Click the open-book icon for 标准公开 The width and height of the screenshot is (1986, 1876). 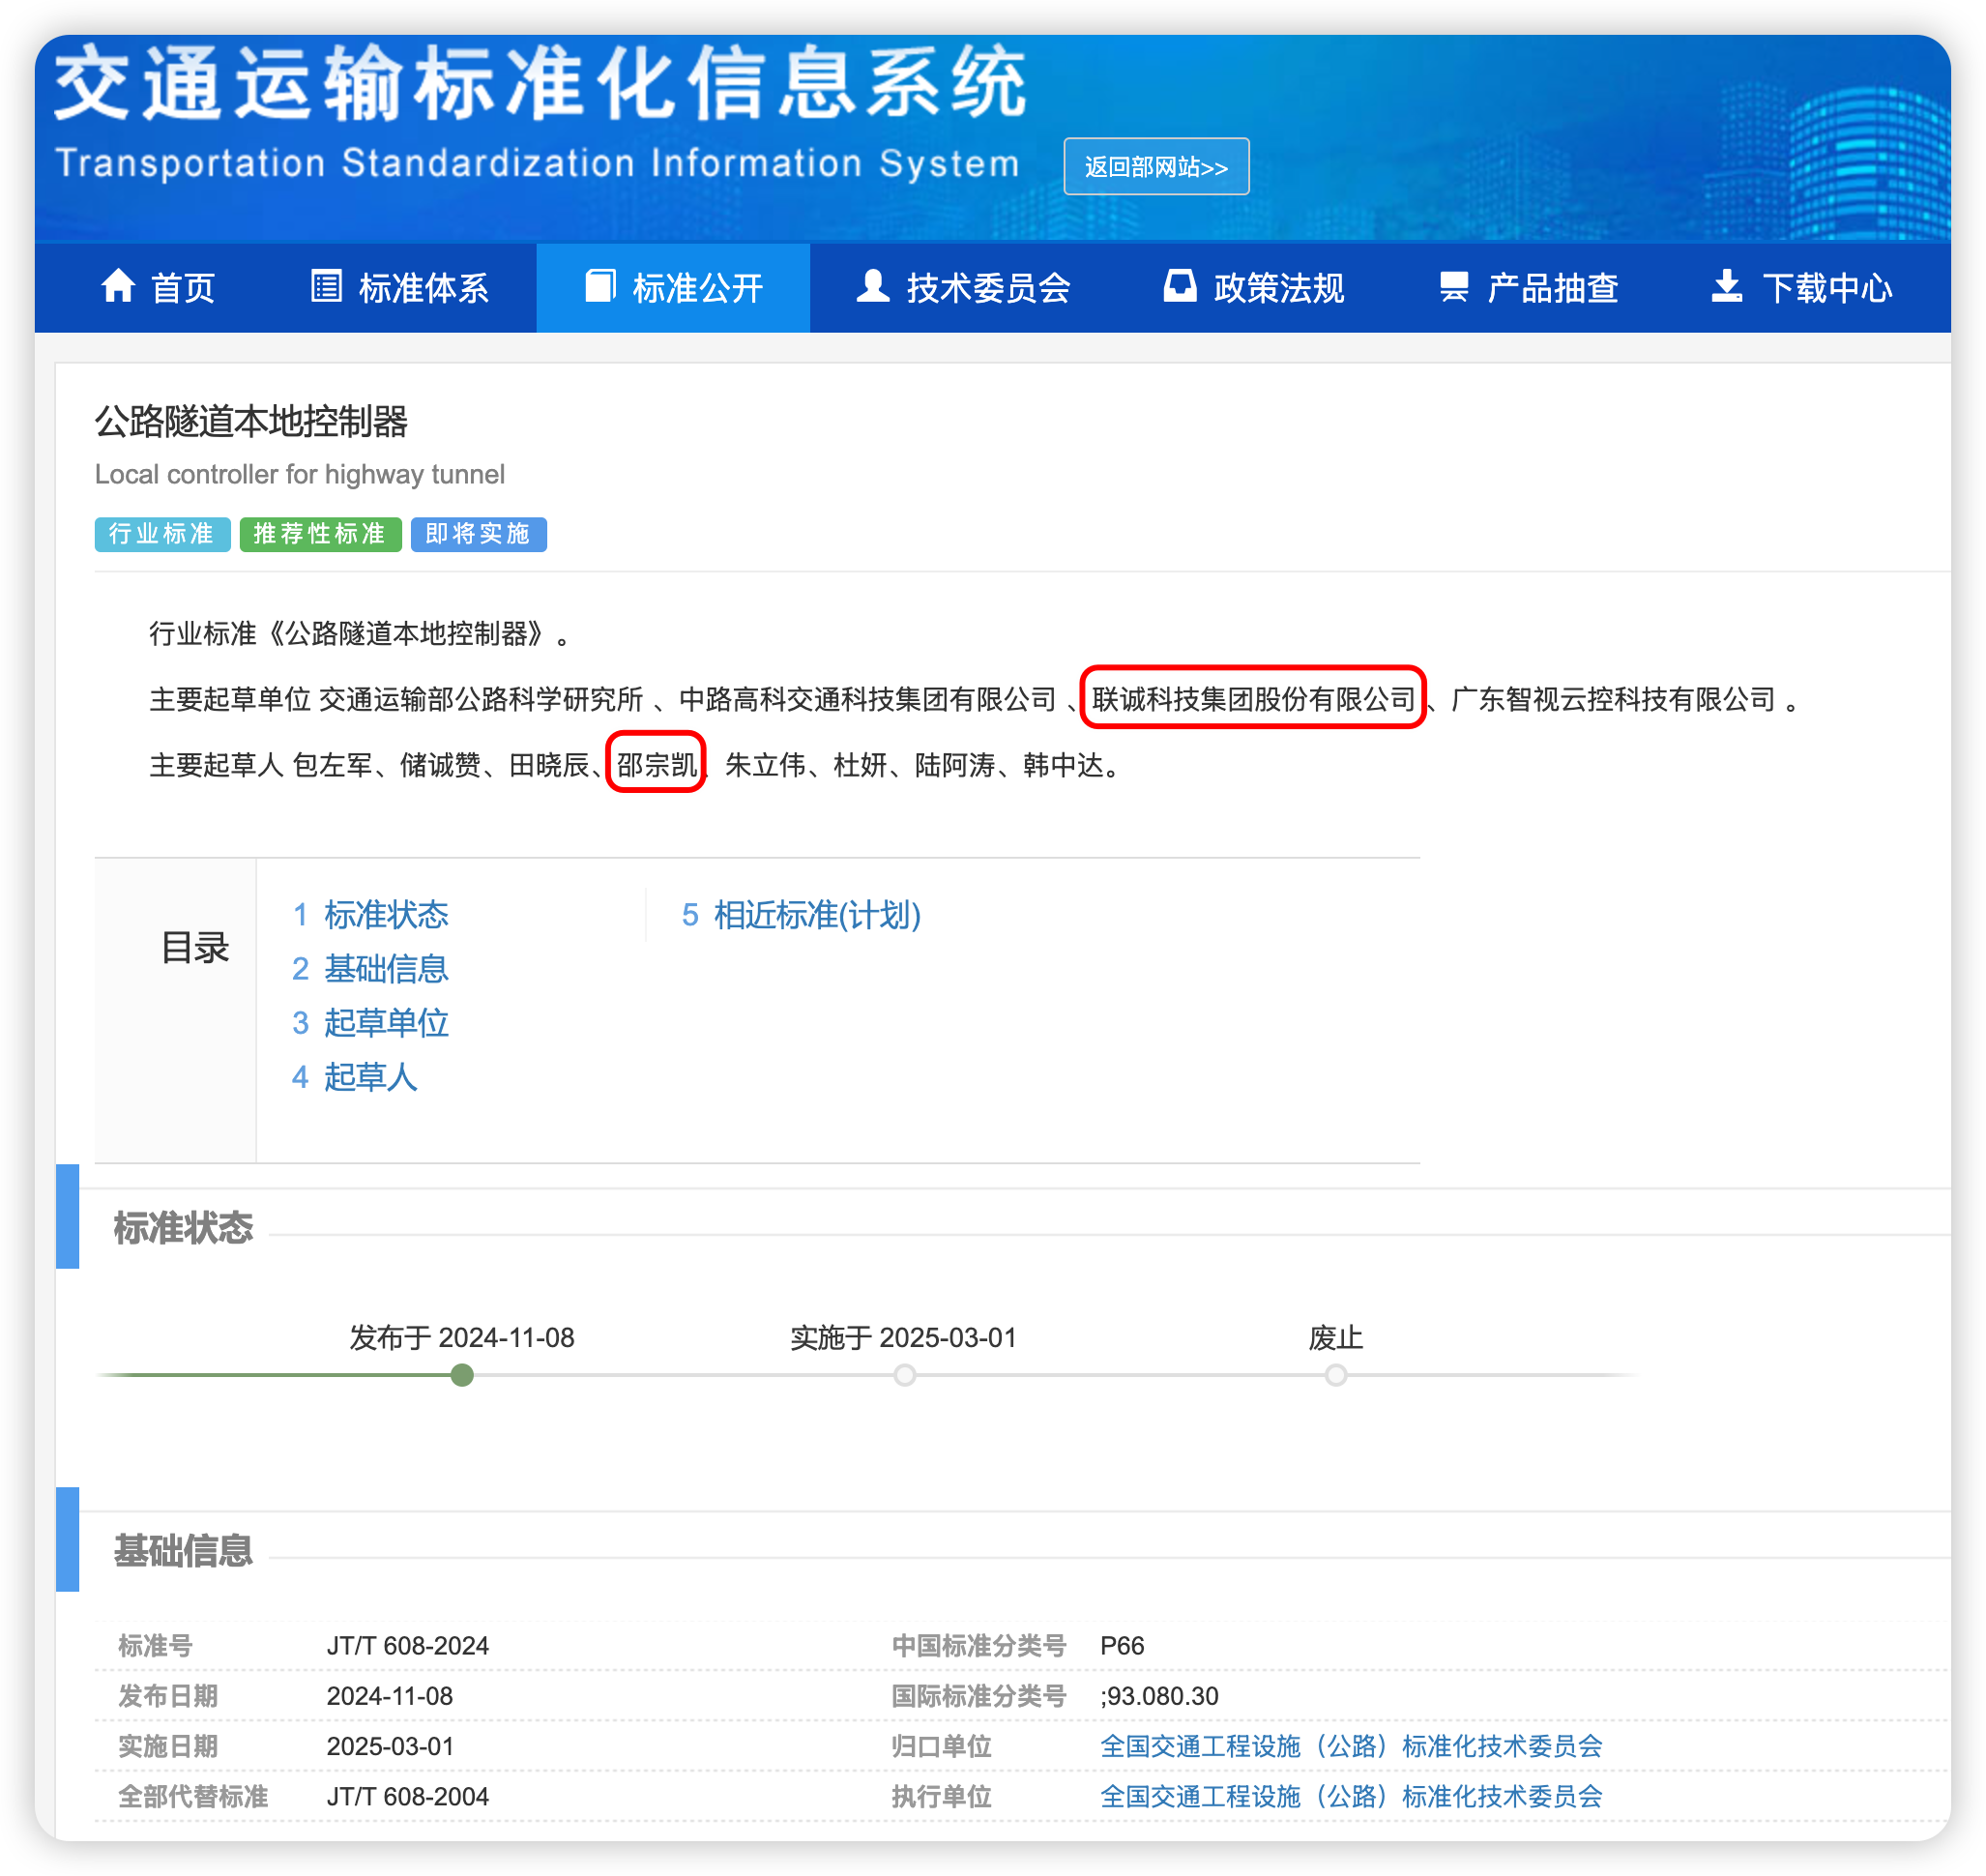tap(601, 287)
